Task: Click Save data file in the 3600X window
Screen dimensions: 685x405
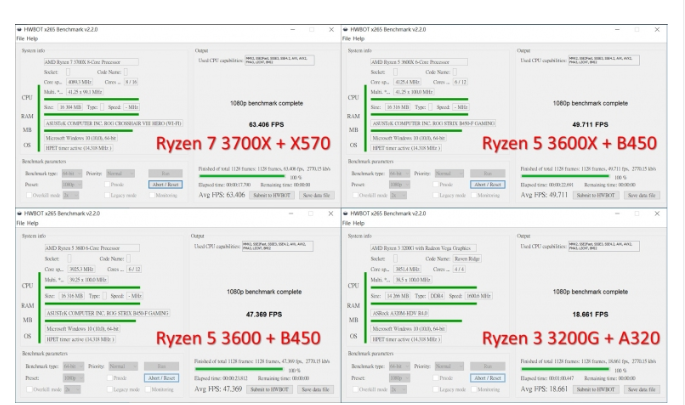Action: coord(641,195)
